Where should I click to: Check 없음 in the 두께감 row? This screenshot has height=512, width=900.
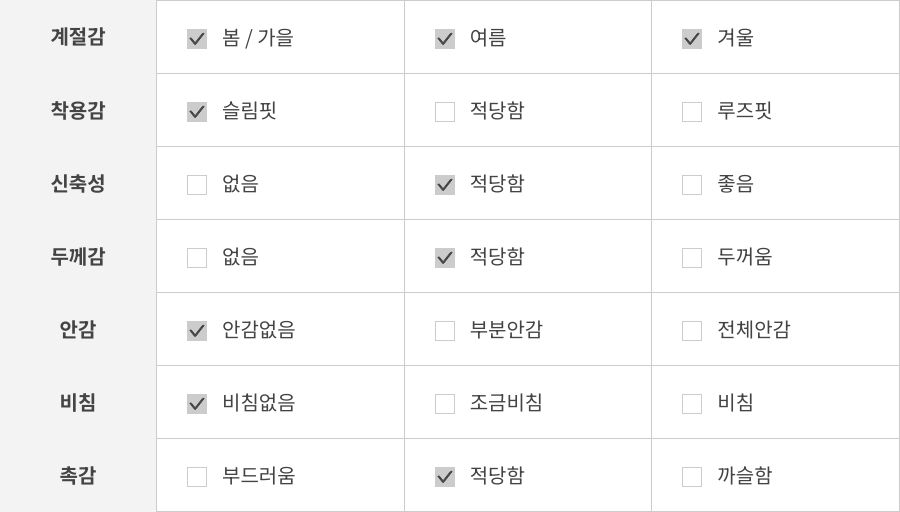point(197,258)
